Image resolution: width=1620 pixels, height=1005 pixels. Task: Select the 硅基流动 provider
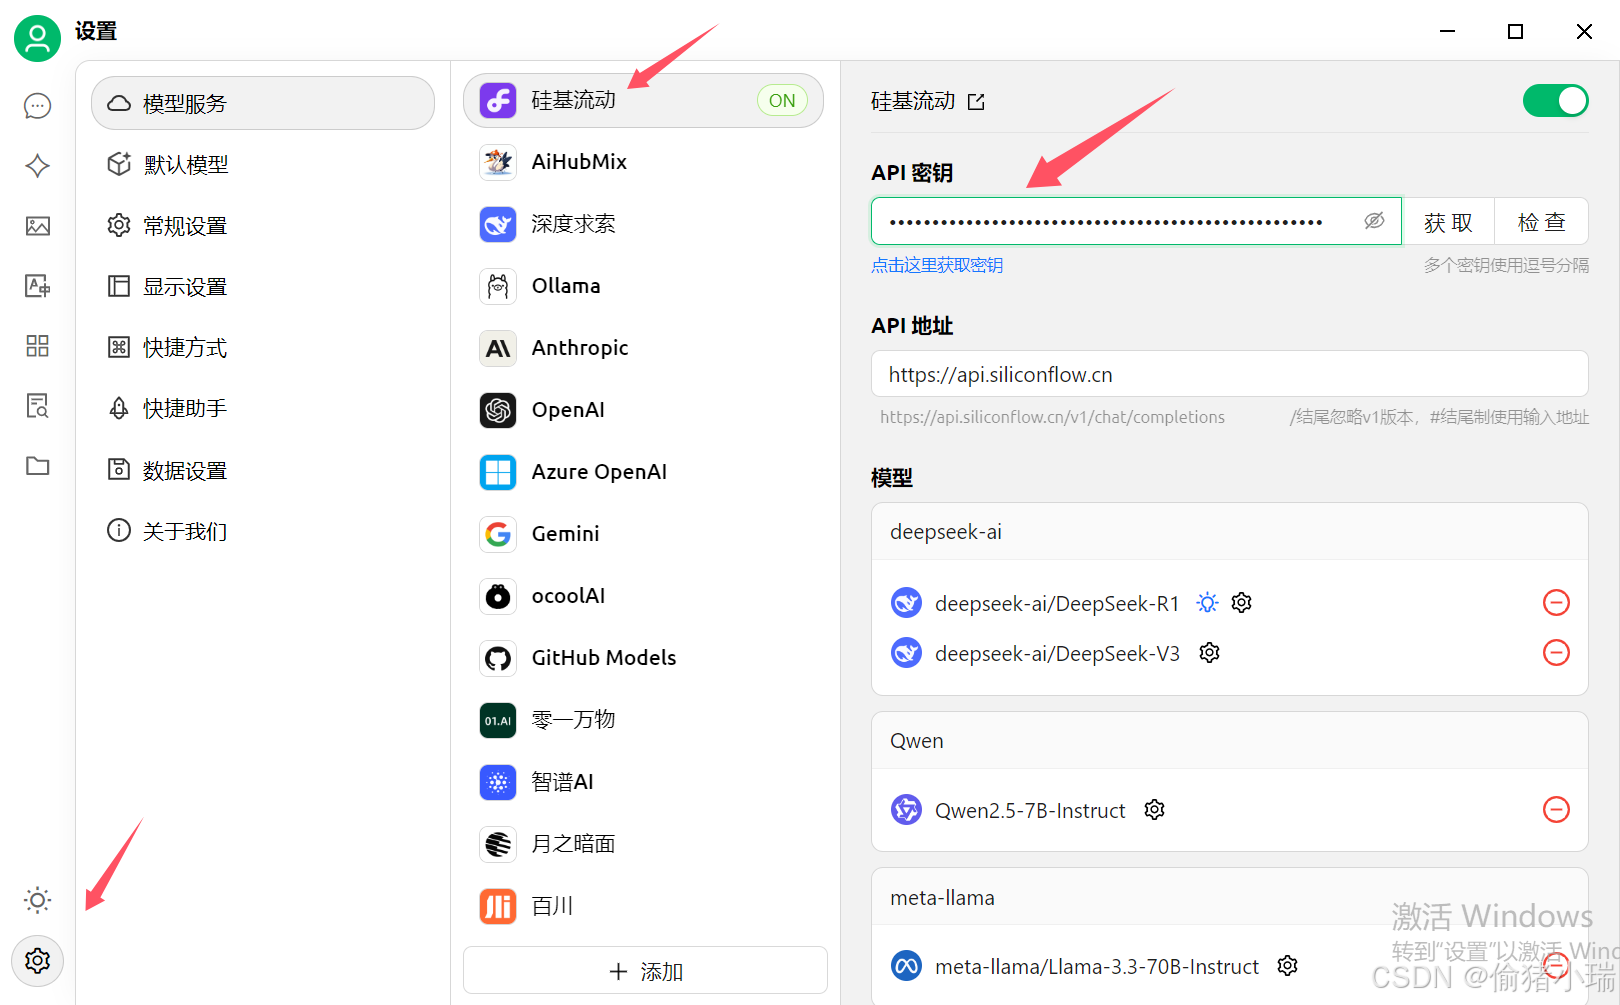tap(643, 100)
